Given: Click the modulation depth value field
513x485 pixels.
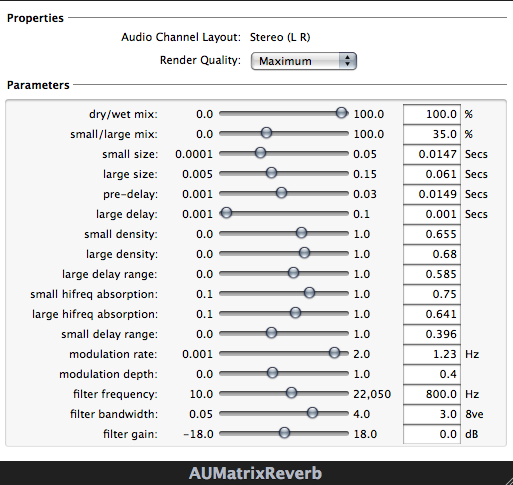Looking at the screenshot, I should point(432,374).
